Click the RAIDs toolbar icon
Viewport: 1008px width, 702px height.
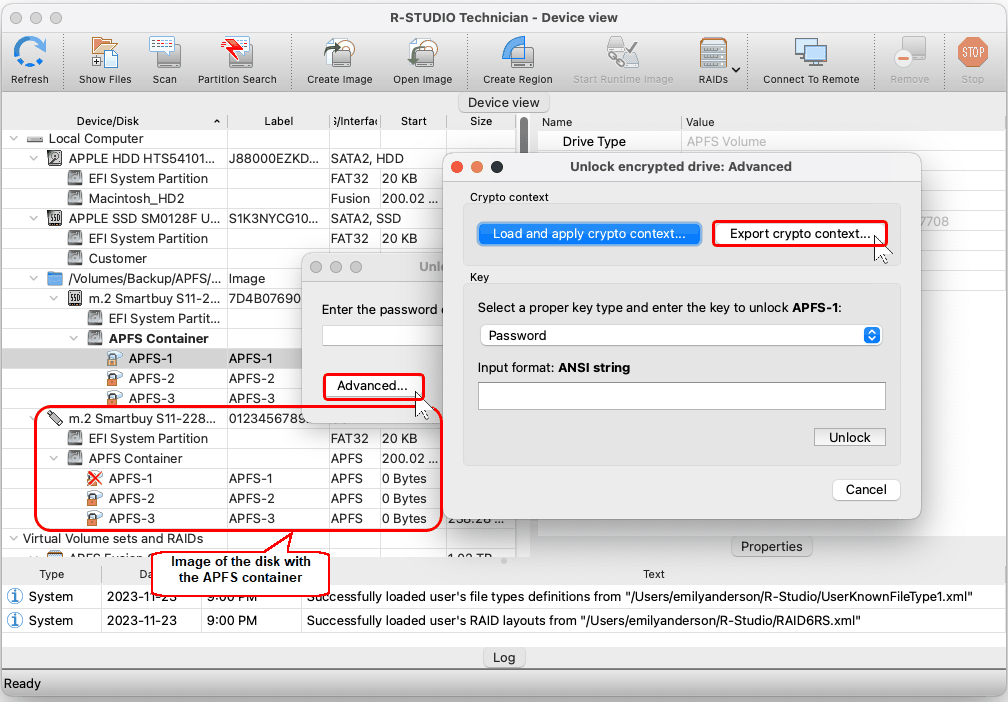[x=713, y=53]
